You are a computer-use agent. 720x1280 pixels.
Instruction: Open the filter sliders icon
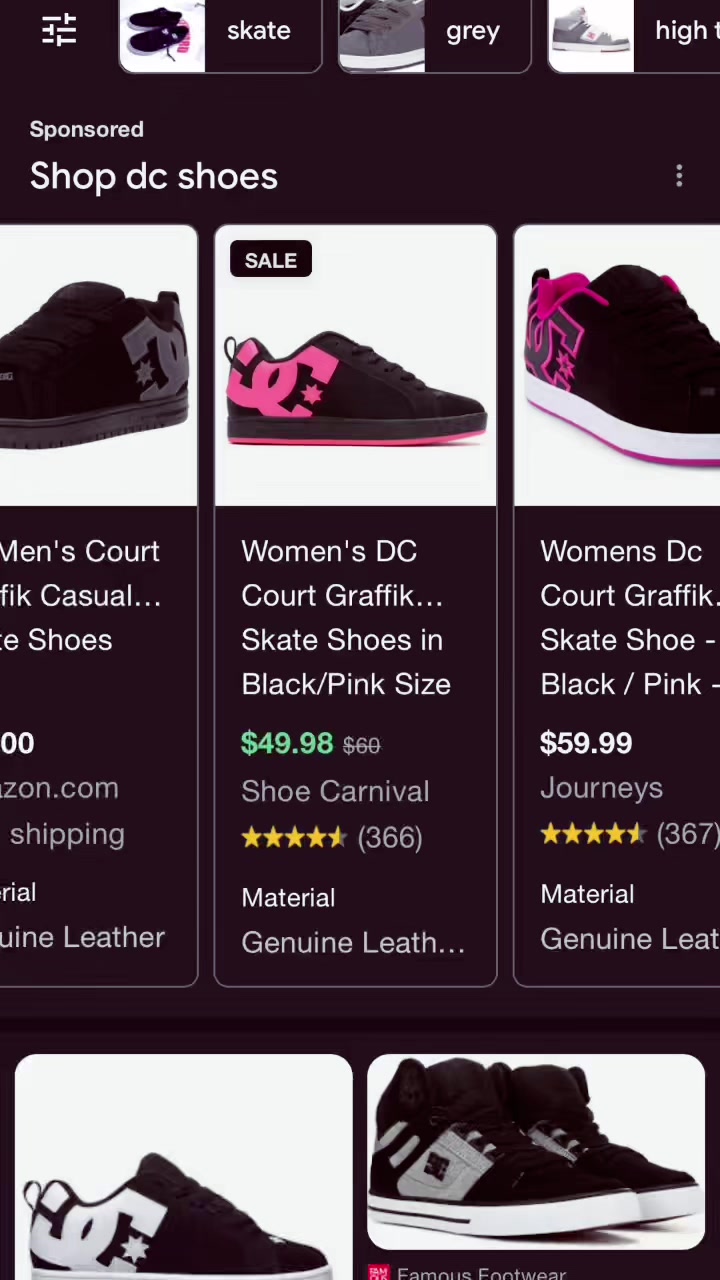coord(59,30)
